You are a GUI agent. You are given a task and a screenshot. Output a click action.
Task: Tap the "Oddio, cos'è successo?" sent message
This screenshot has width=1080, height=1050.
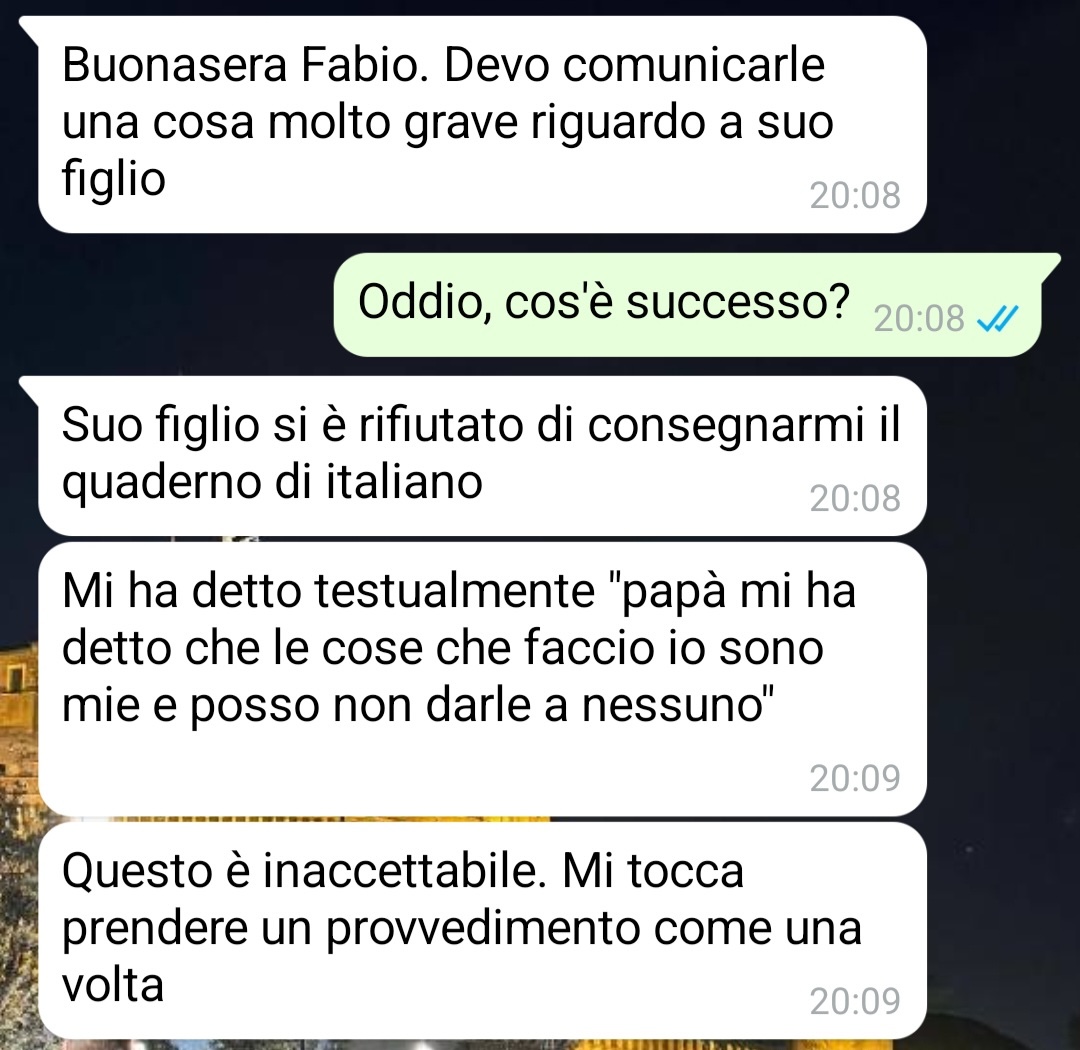coord(689,305)
